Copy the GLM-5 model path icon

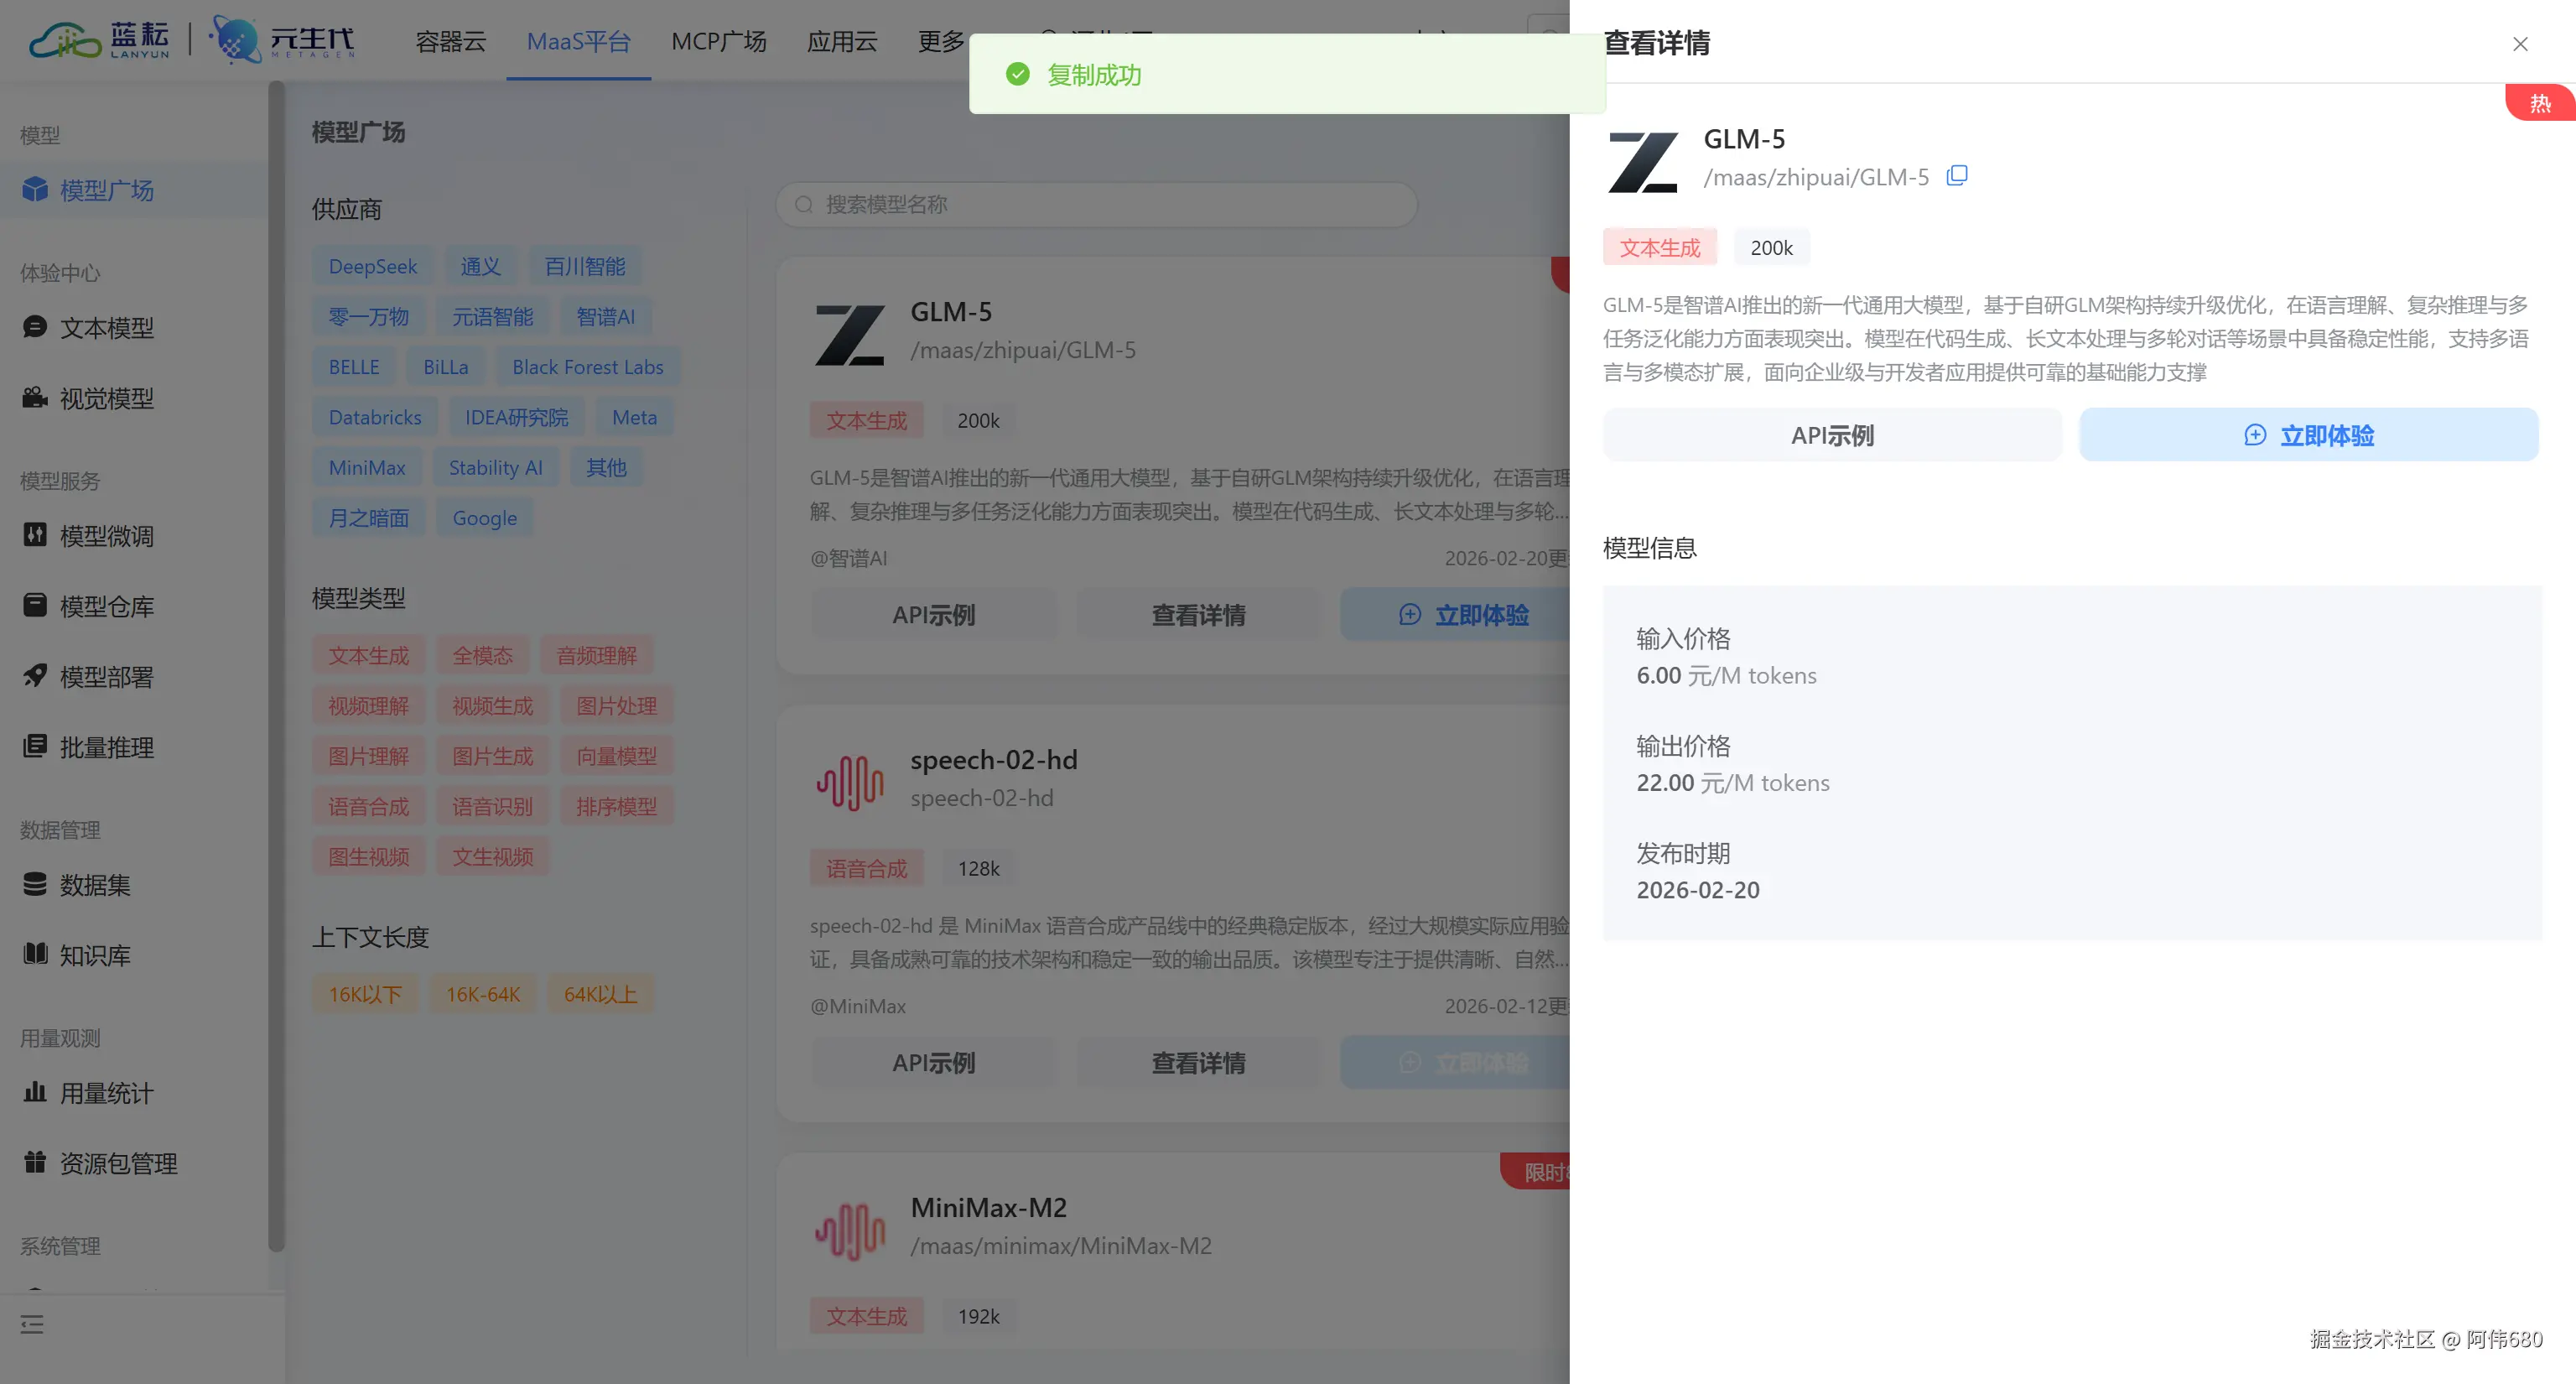(1956, 176)
